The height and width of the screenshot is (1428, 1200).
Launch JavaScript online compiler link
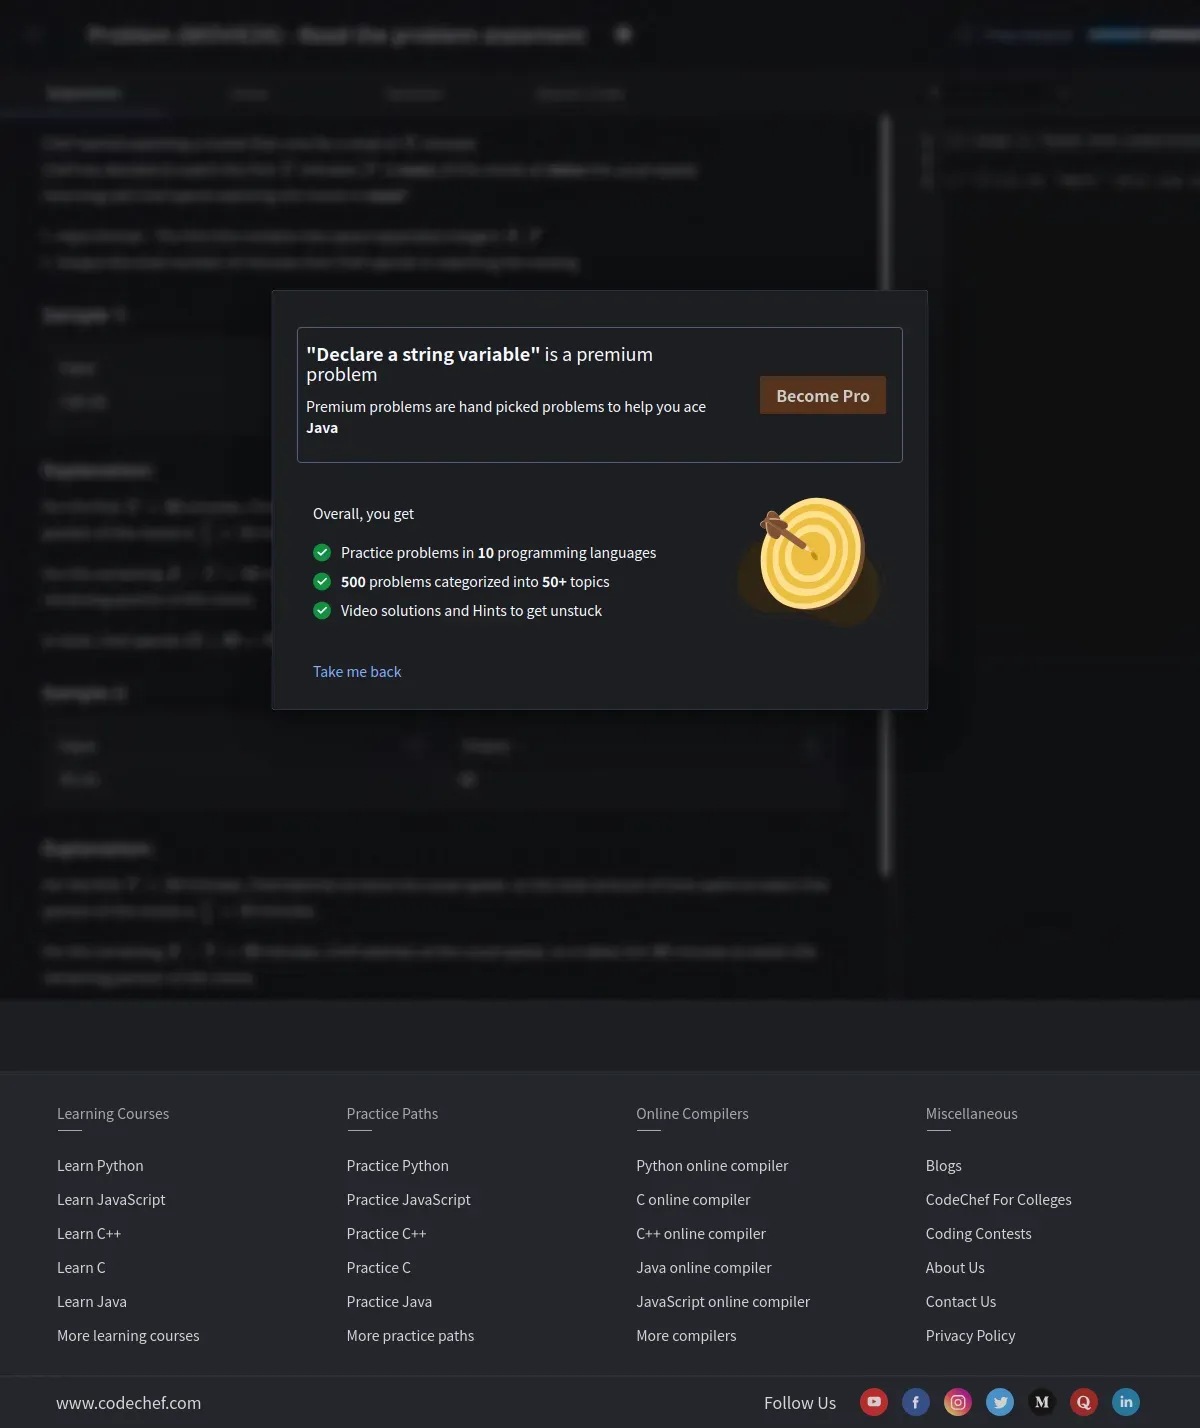coord(723,1301)
